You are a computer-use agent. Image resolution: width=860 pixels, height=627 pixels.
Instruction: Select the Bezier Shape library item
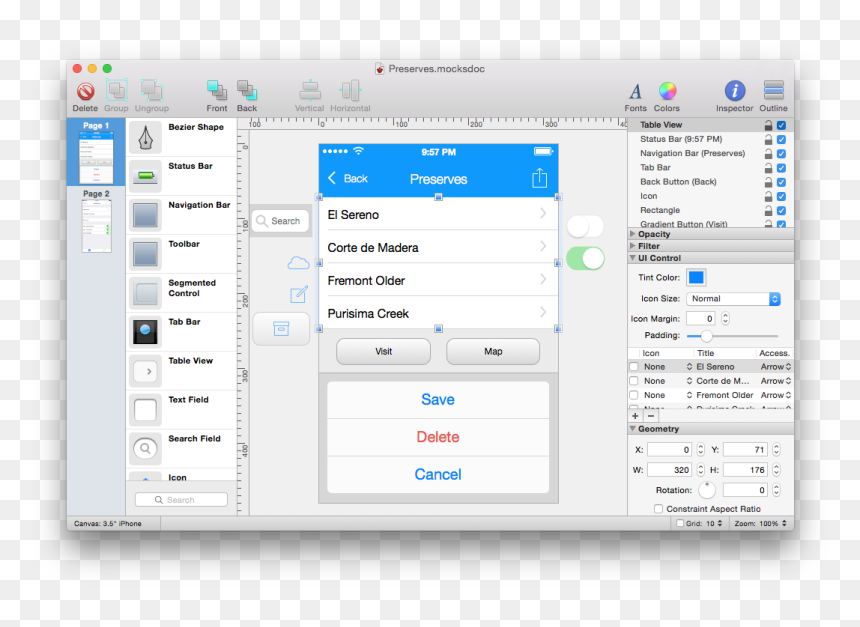point(183,138)
